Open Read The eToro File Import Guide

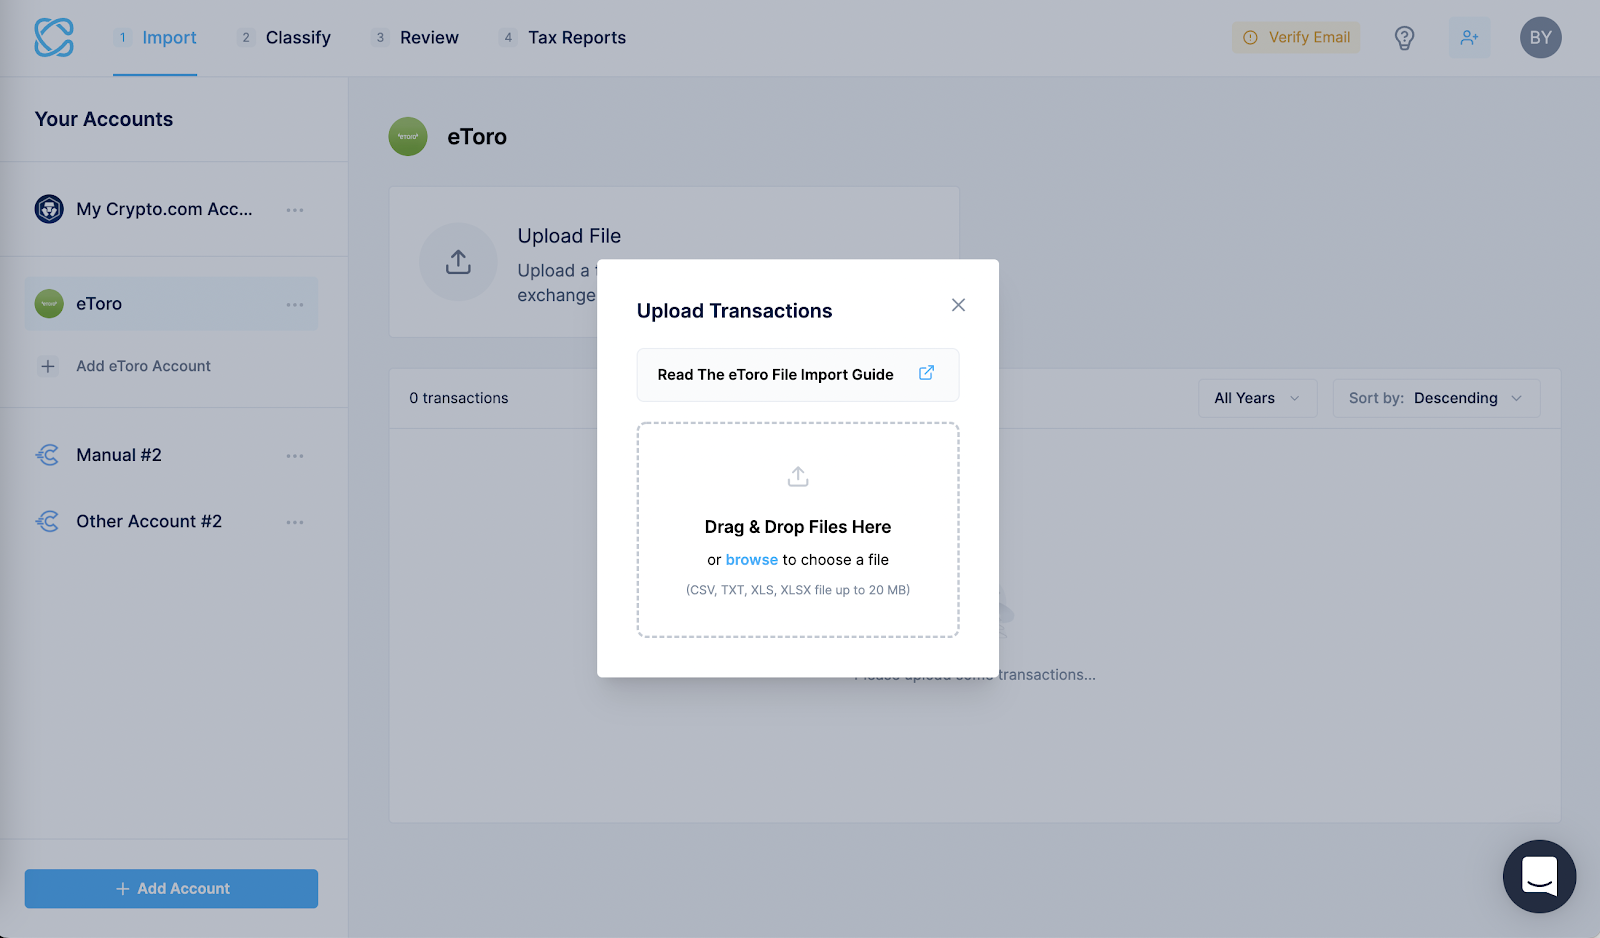tap(798, 375)
